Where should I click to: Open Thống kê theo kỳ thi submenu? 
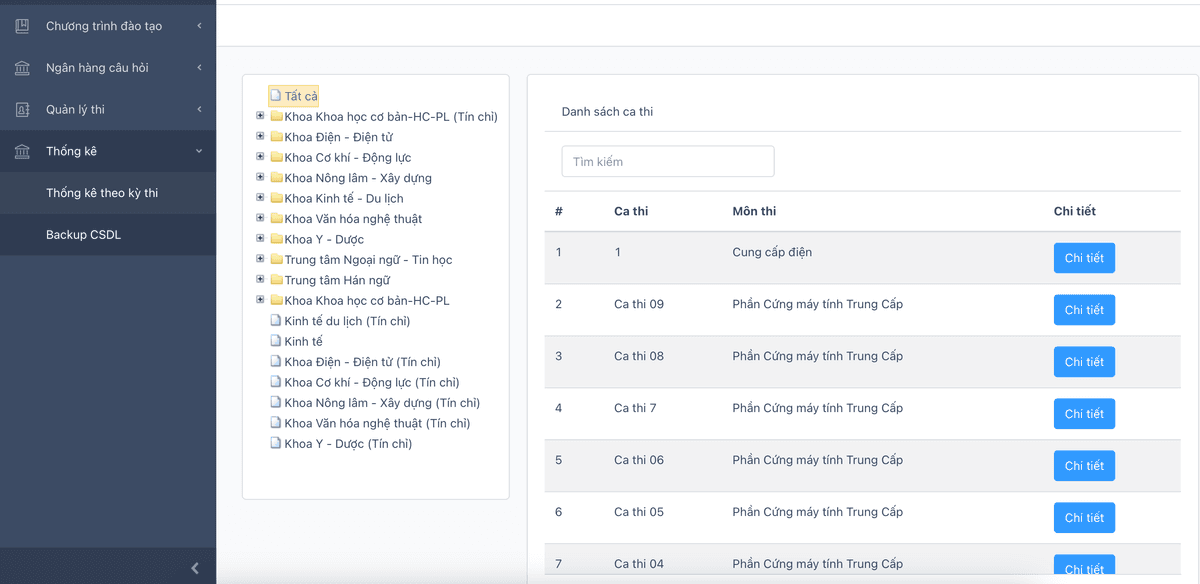tap(102, 193)
